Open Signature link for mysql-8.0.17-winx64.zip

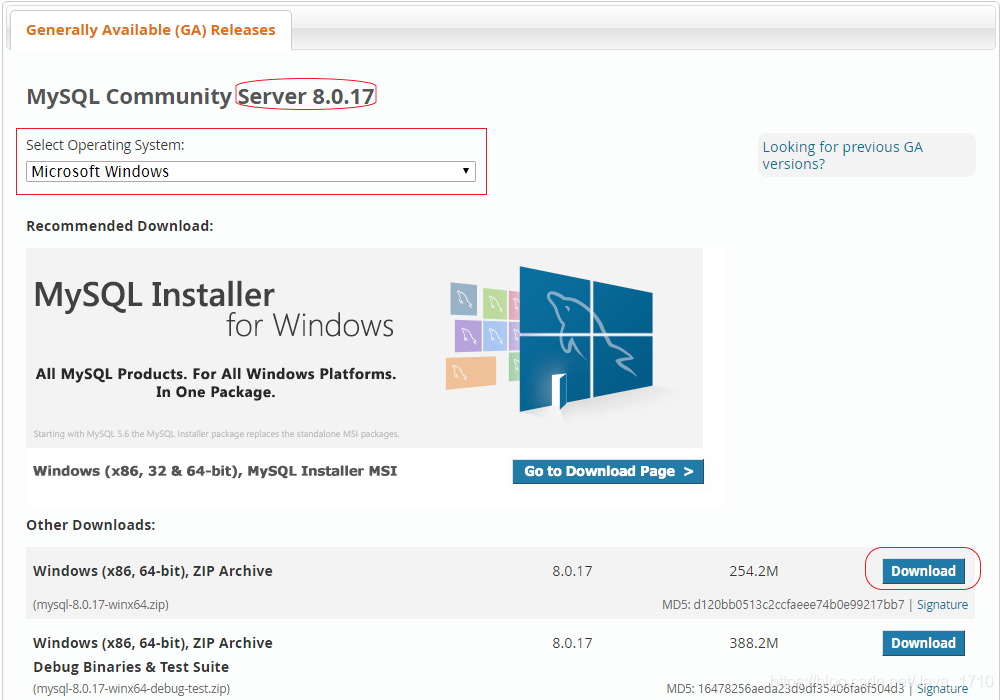(942, 605)
